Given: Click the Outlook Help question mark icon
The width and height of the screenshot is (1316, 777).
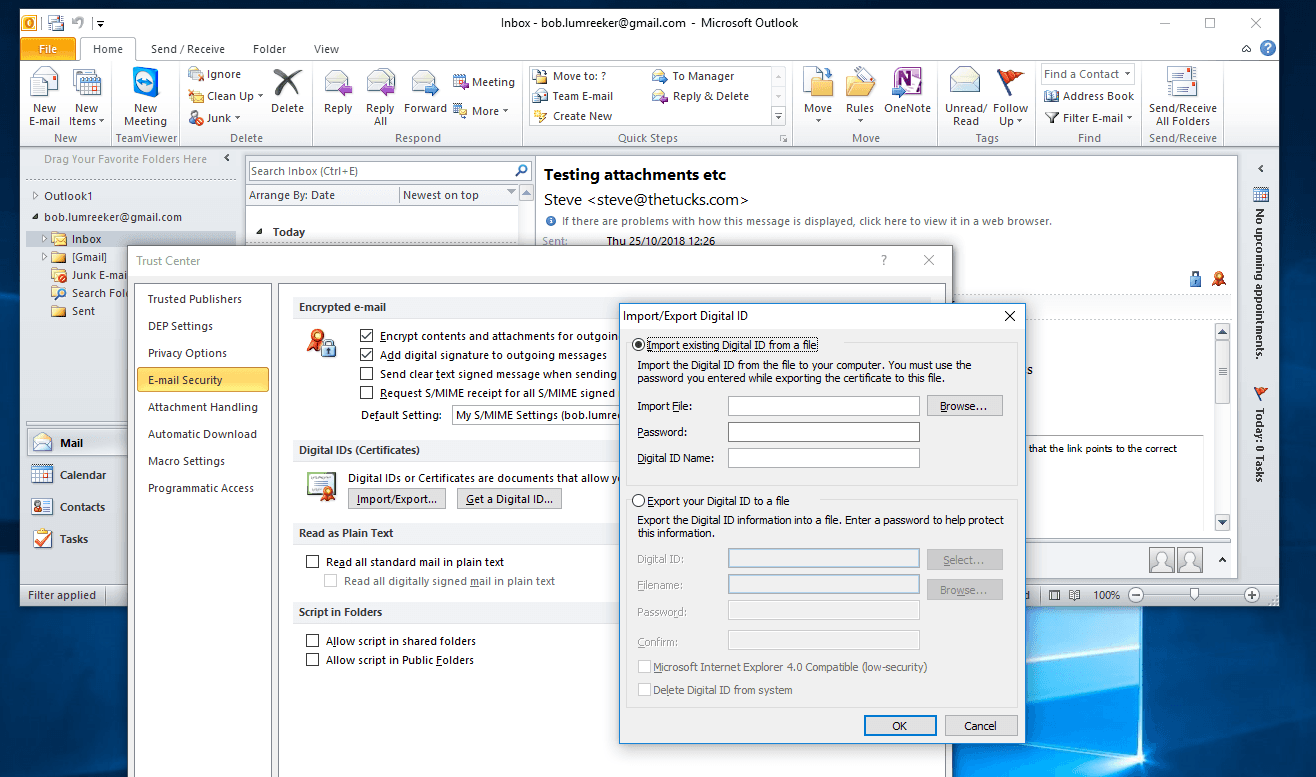Looking at the screenshot, I should (1267, 48).
